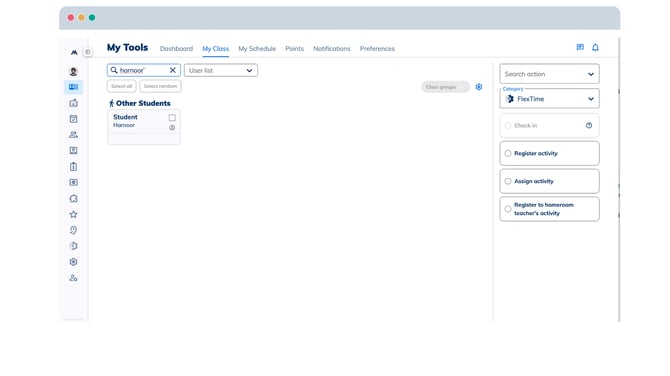The image size is (670, 376).
Task: Click the Other Students heading
Action: [143, 103]
